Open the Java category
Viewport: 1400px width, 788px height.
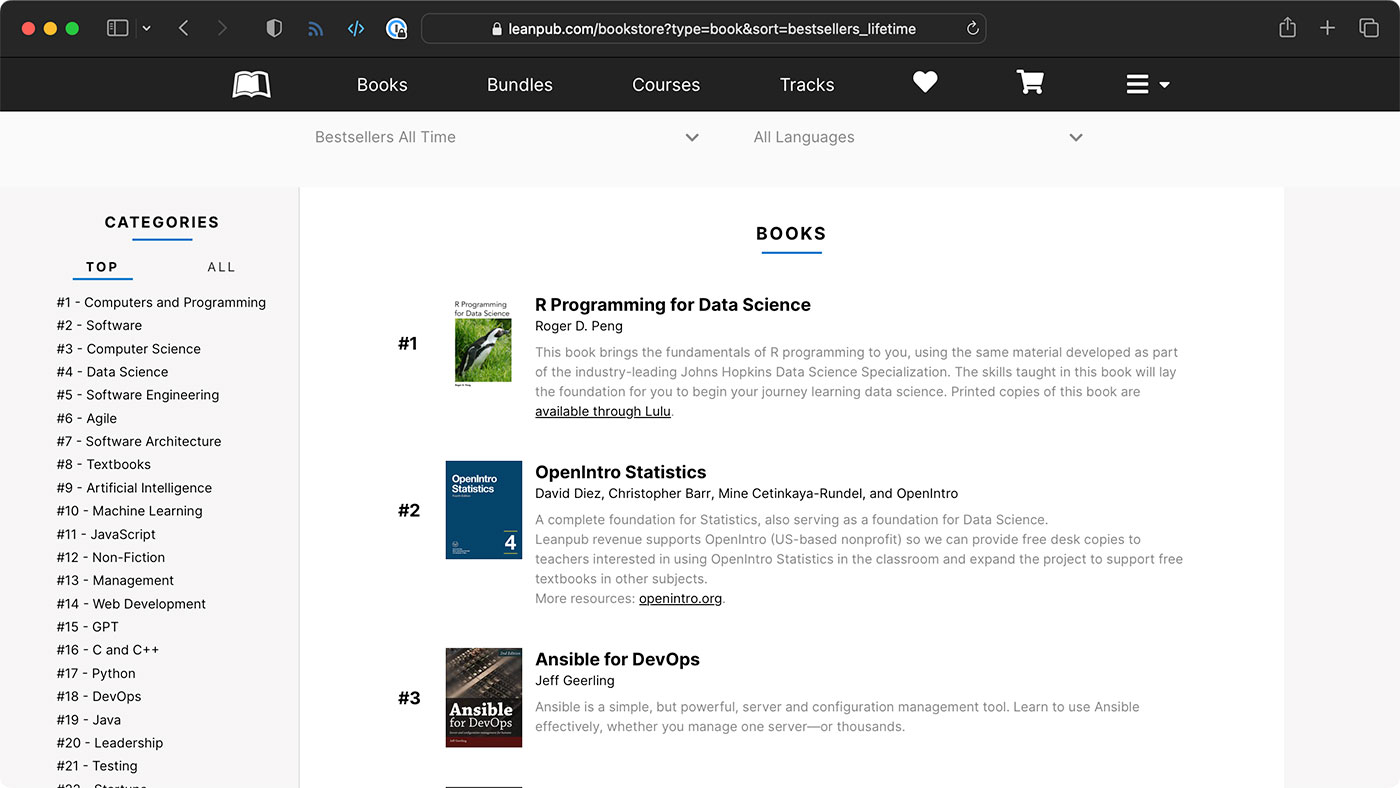point(88,720)
